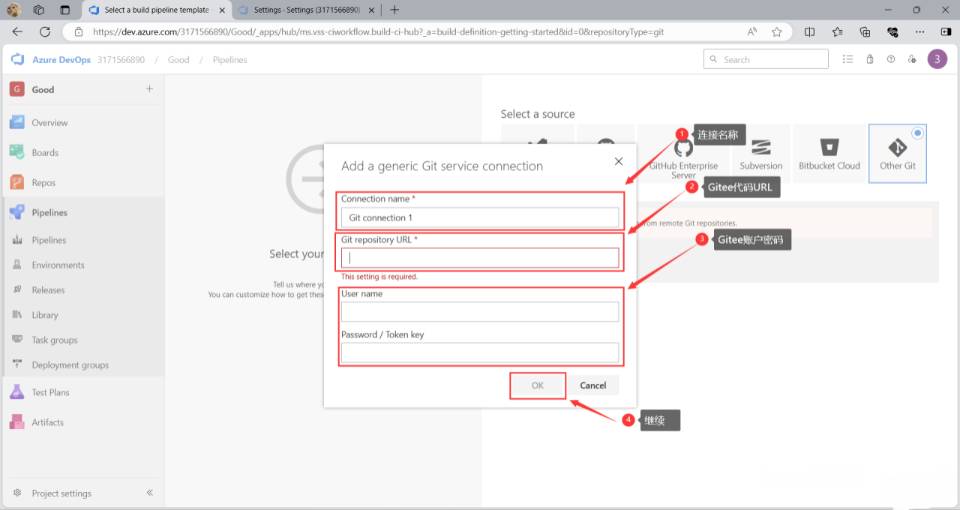Open the purple user avatar menu
960x510 pixels.
pos(937,59)
